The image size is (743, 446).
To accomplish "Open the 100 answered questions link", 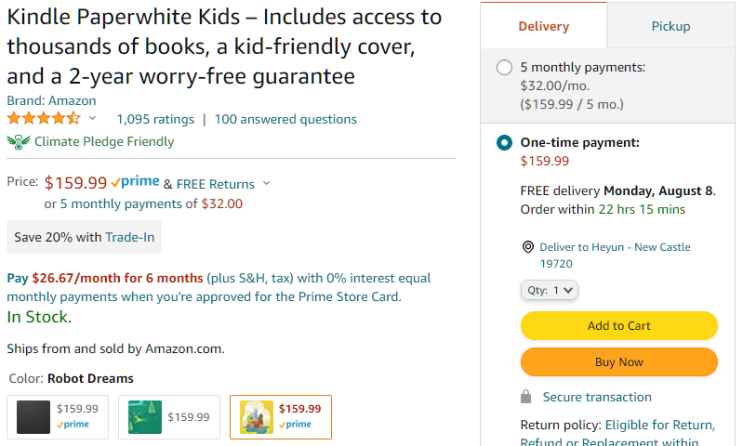I will click(x=285, y=119).
